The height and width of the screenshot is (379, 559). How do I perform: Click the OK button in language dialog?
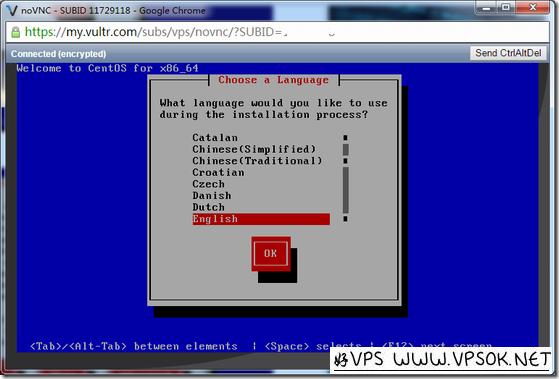point(271,253)
